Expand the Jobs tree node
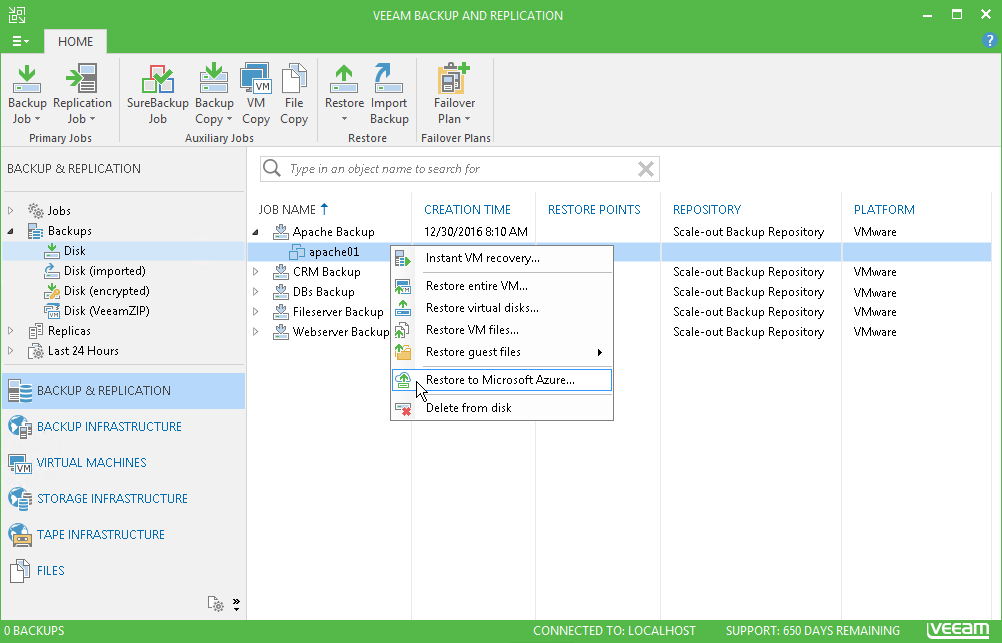Image resolution: width=1002 pixels, height=643 pixels. click(10, 210)
